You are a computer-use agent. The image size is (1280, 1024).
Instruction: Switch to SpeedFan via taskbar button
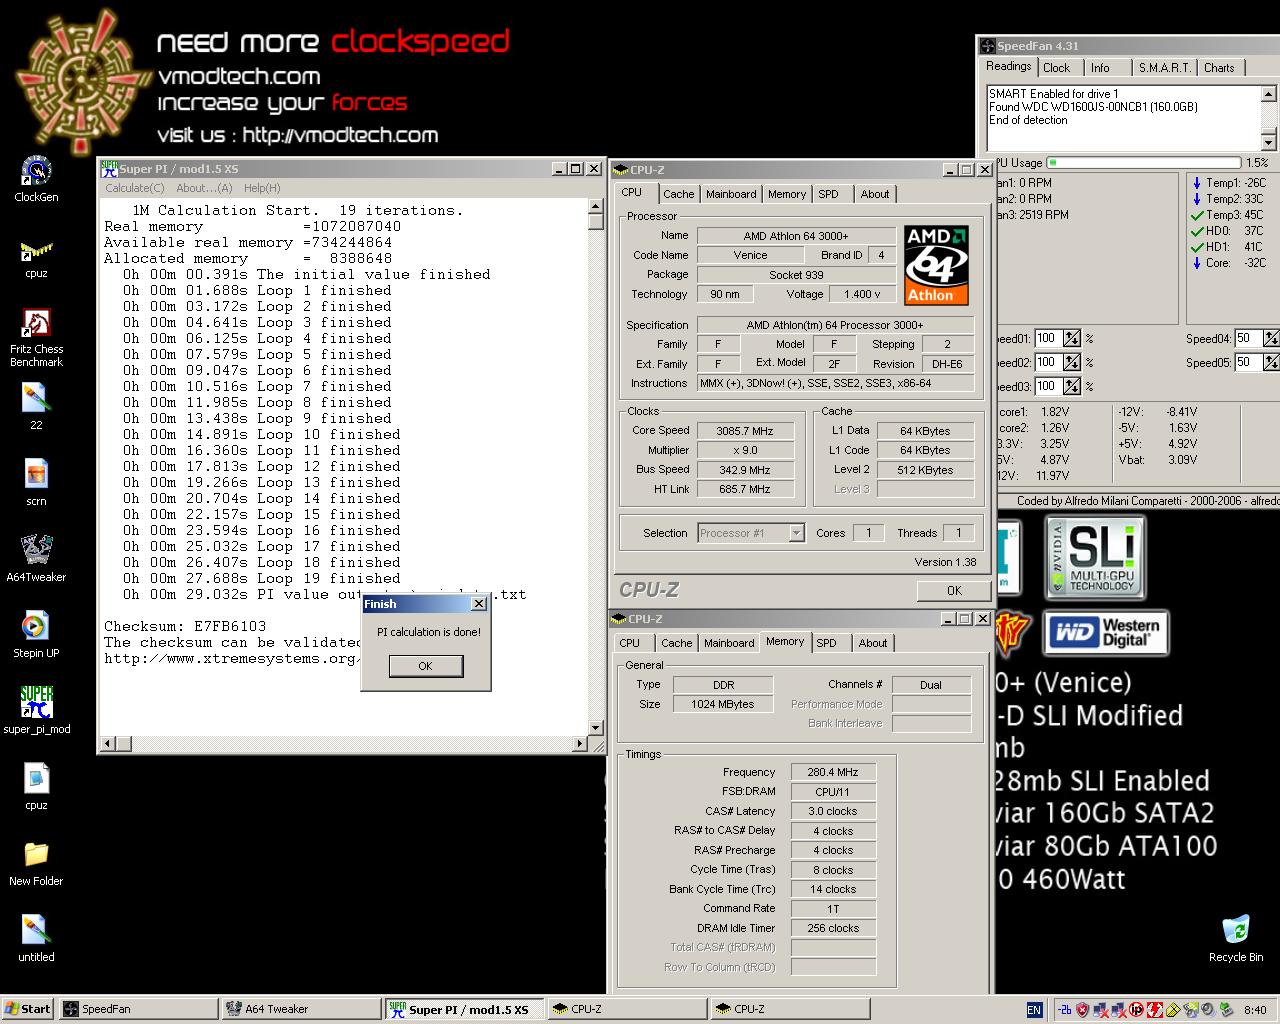pos(138,1009)
